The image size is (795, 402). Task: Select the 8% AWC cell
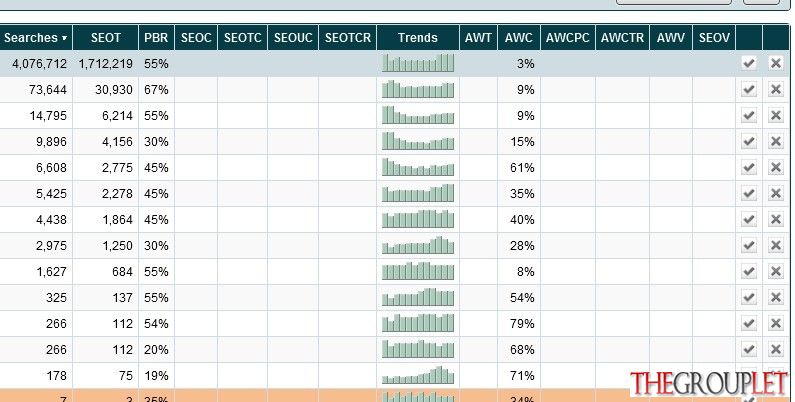coord(519,272)
